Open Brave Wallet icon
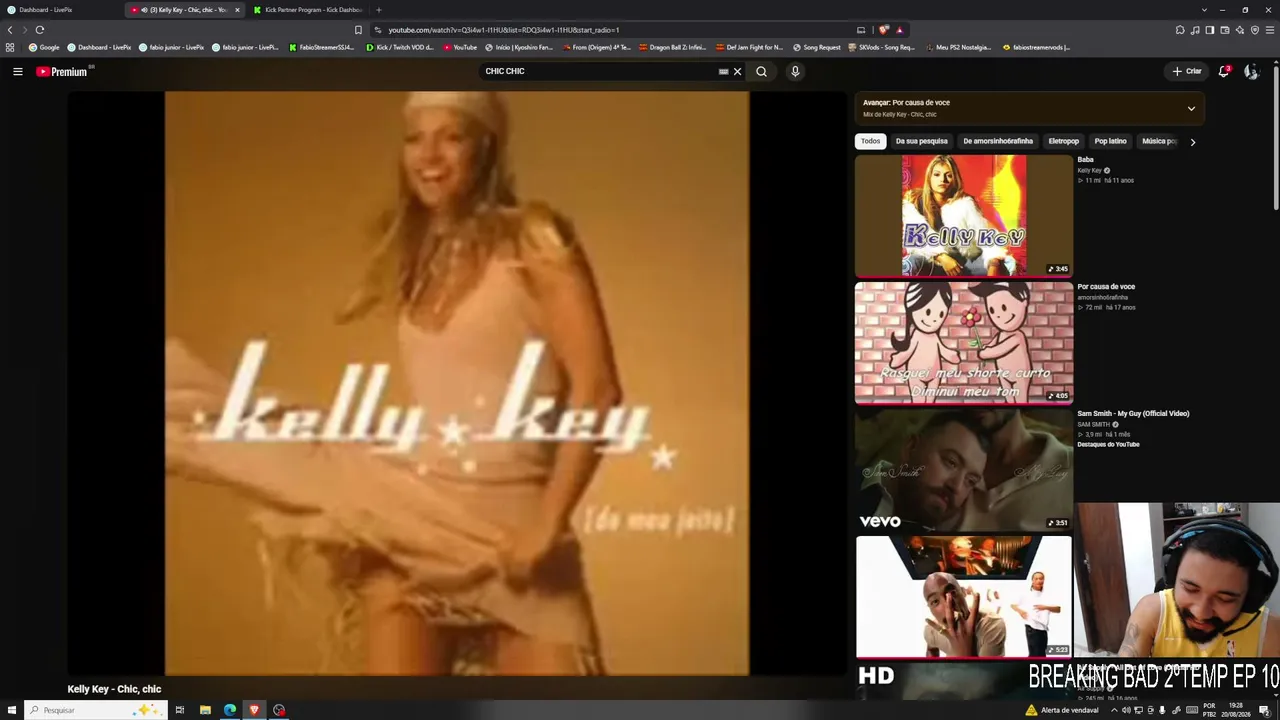This screenshot has height=720, width=1280. (x=1225, y=30)
